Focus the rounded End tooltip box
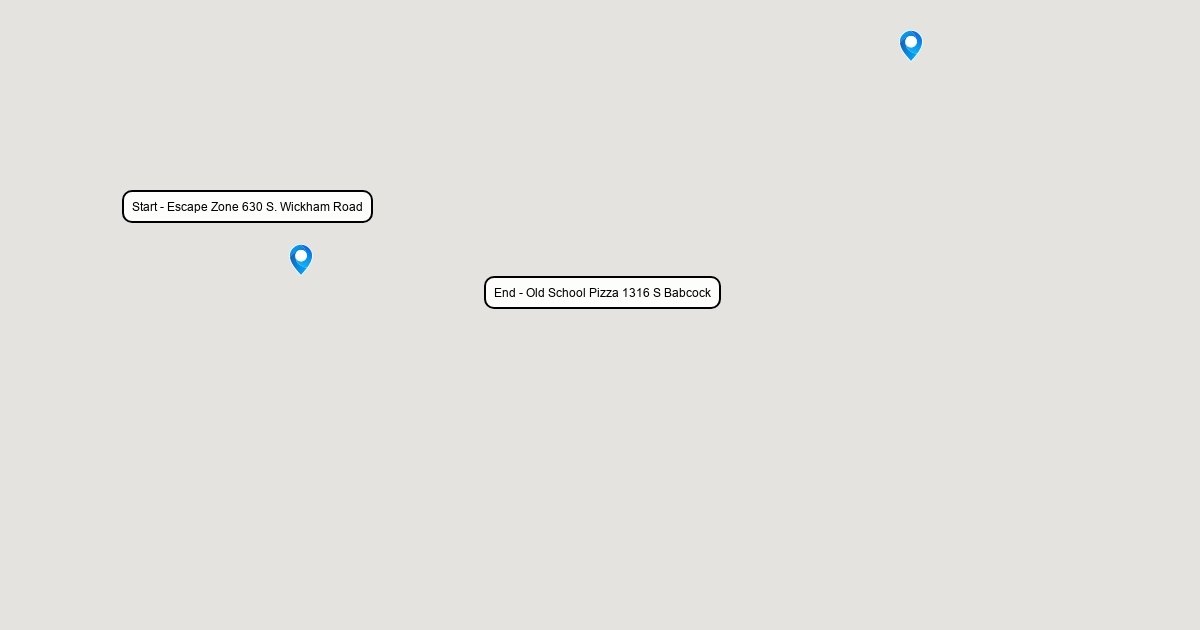The image size is (1200, 630). (x=602, y=293)
